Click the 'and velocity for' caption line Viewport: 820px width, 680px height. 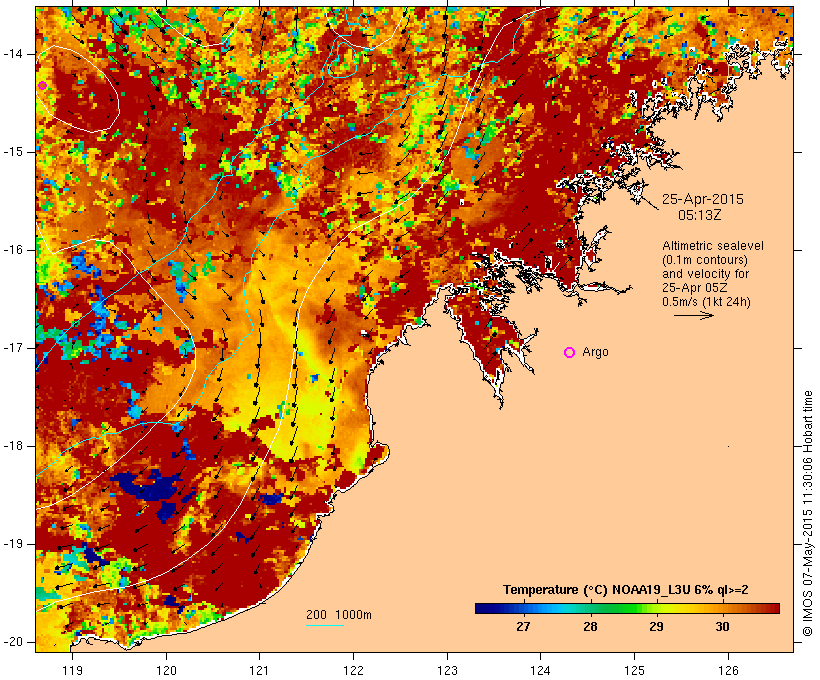705,274
